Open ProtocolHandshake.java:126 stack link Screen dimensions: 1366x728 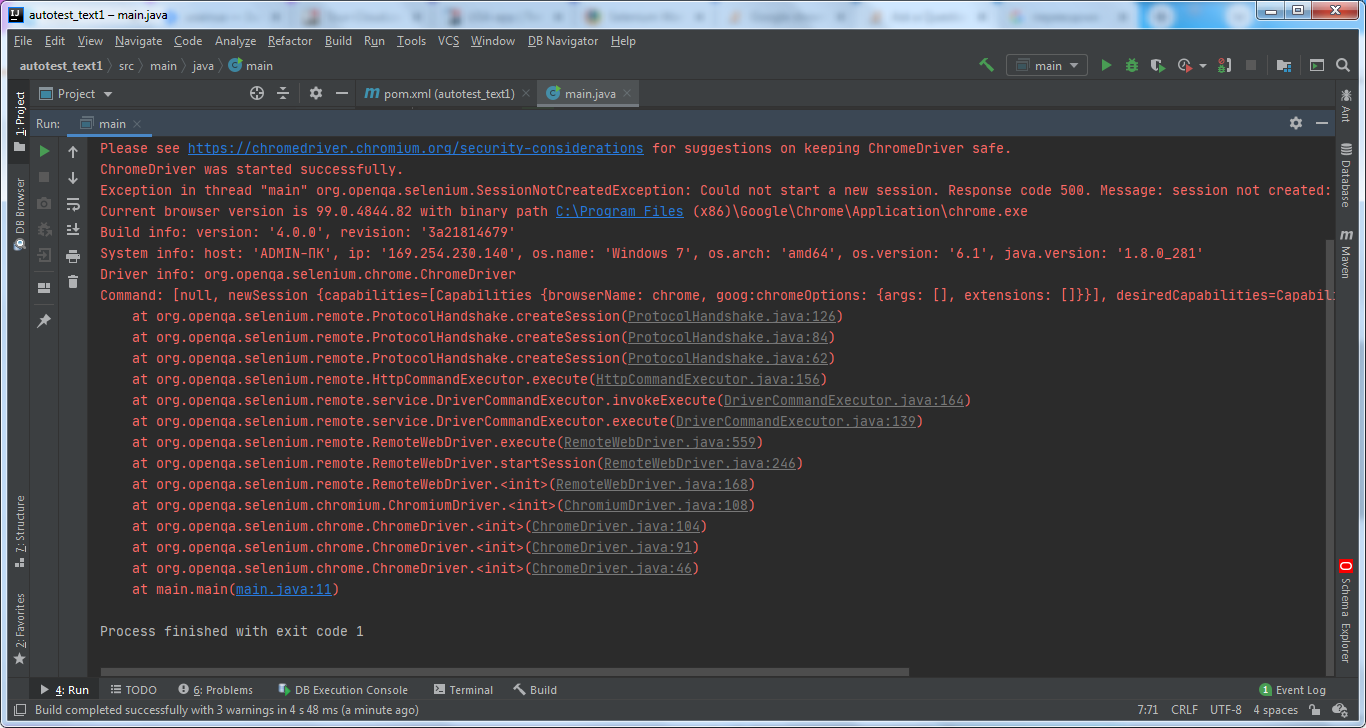733,316
